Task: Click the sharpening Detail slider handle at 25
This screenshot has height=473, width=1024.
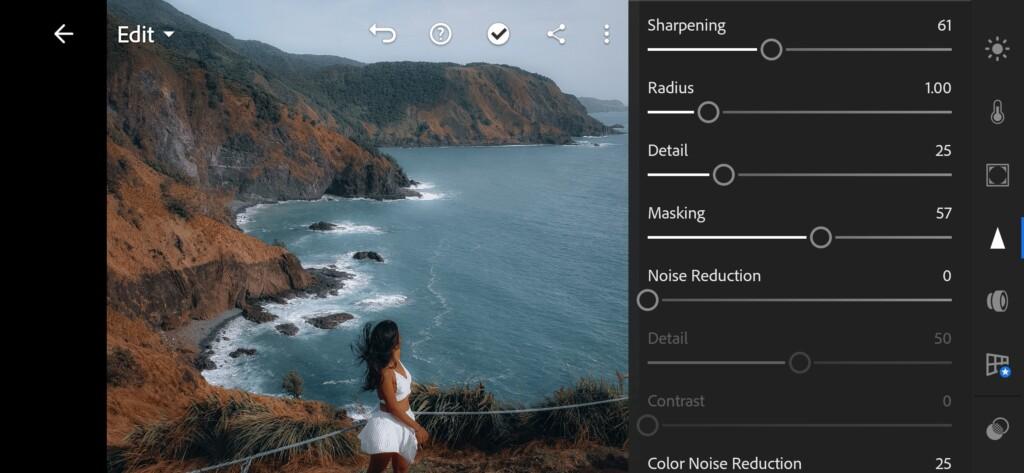Action: [x=723, y=175]
